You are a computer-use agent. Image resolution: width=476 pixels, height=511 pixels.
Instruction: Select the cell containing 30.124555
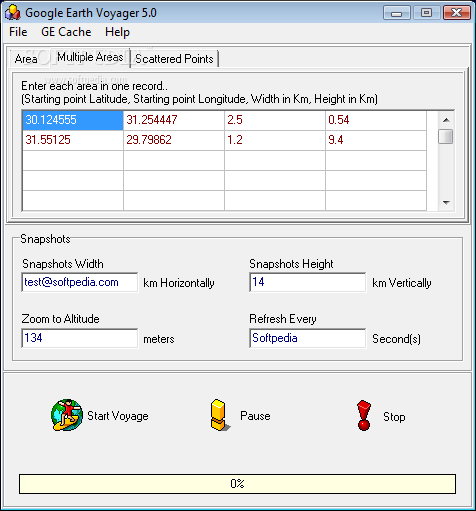(x=73, y=120)
